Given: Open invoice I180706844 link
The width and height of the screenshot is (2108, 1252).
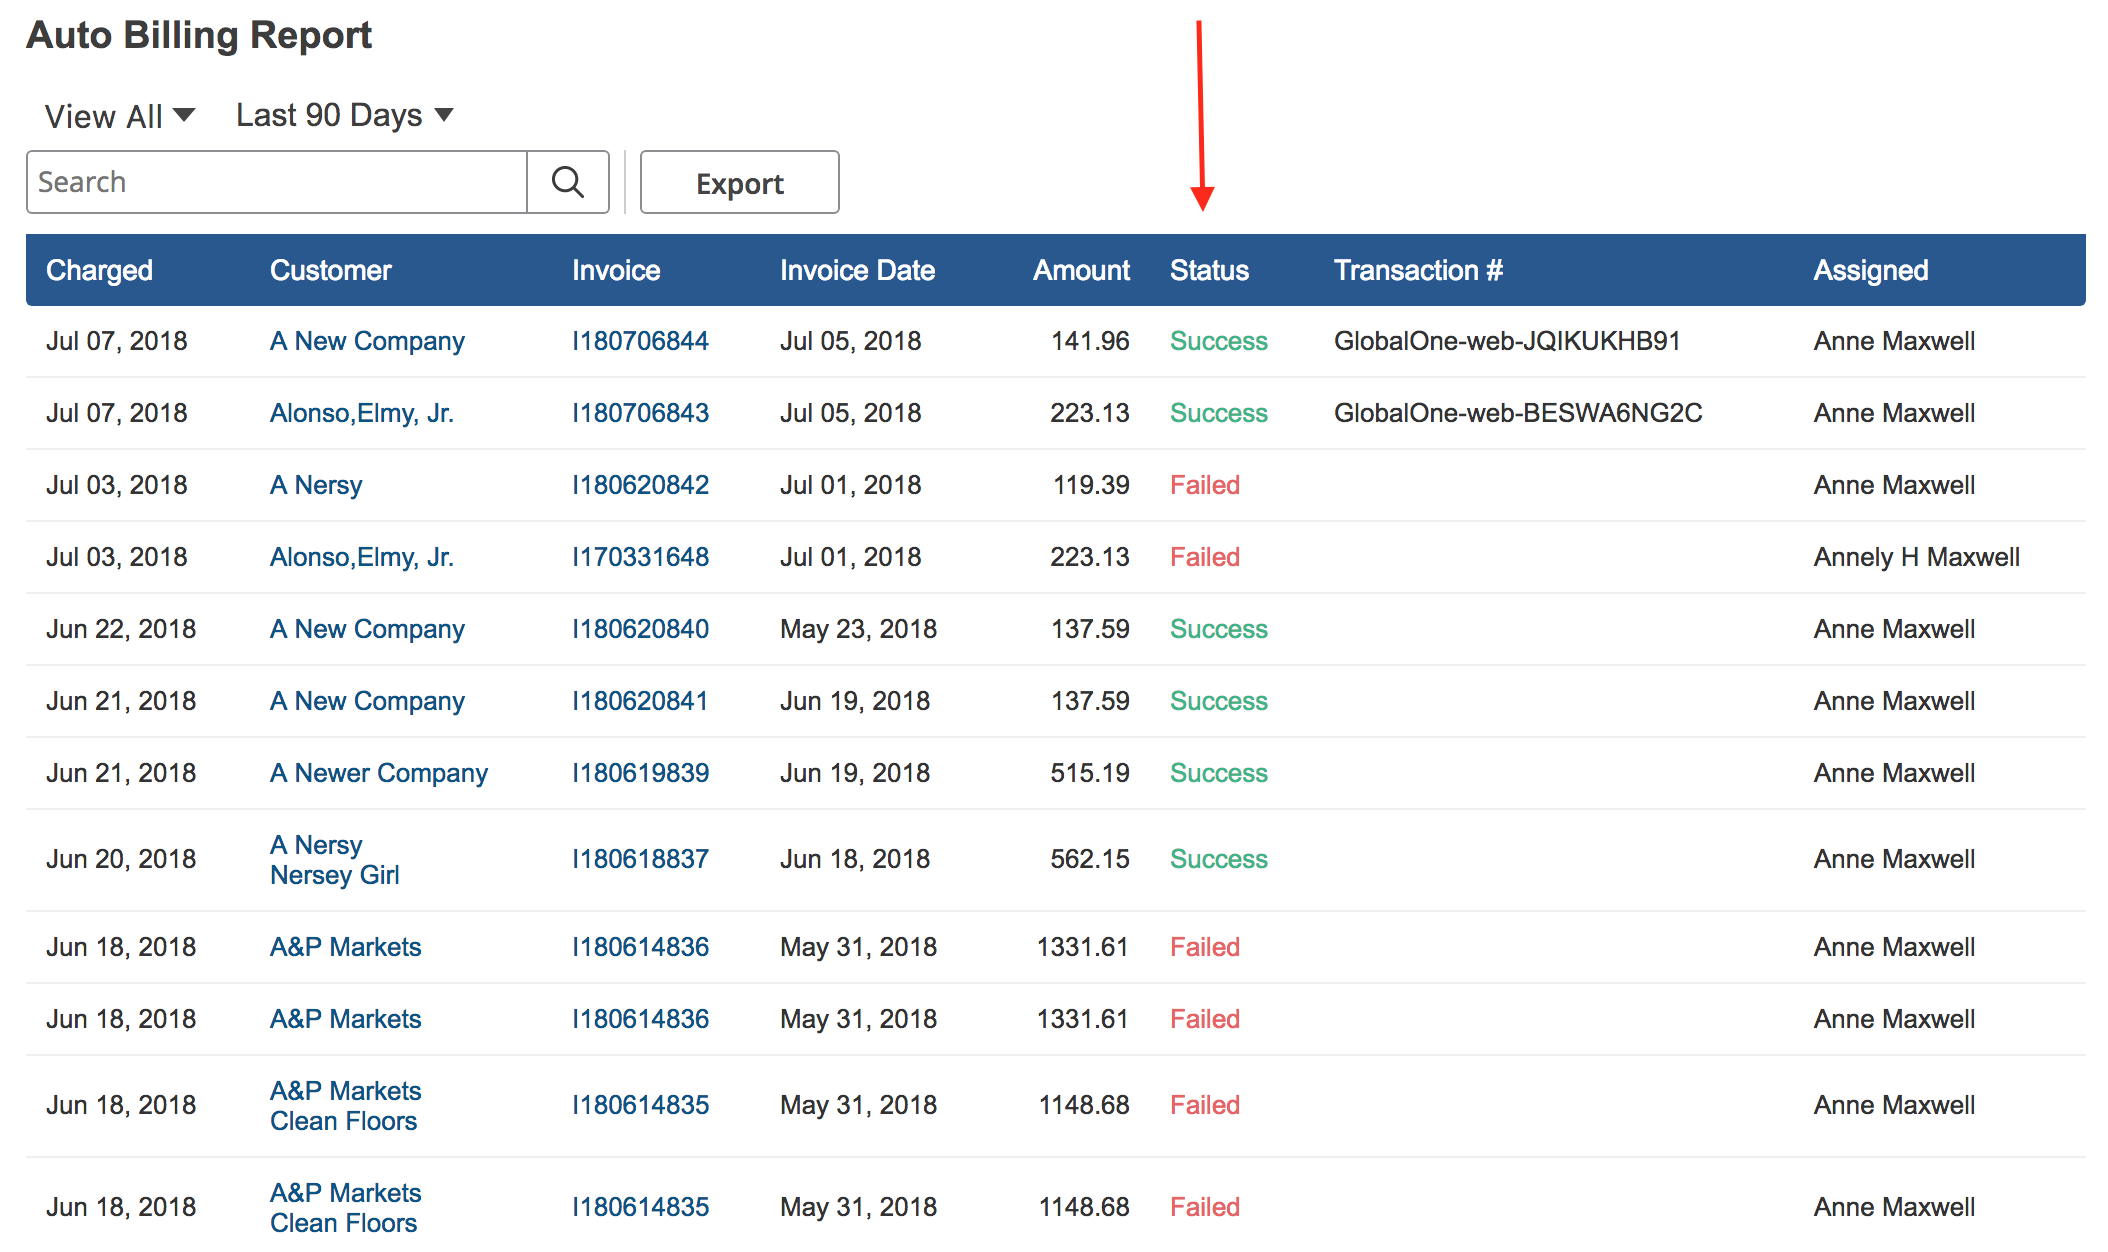Looking at the screenshot, I should point(640,341).
